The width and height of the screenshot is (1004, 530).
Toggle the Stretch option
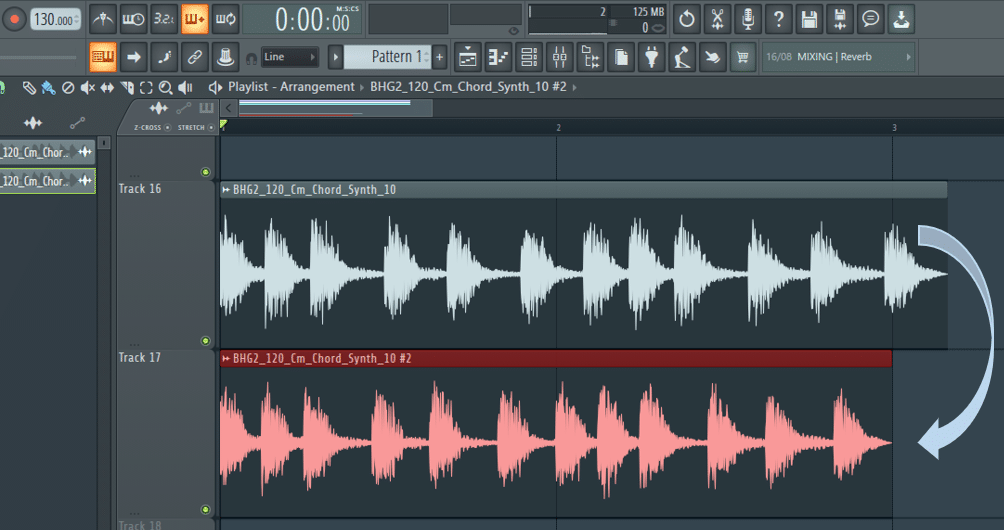coord(190,128)
